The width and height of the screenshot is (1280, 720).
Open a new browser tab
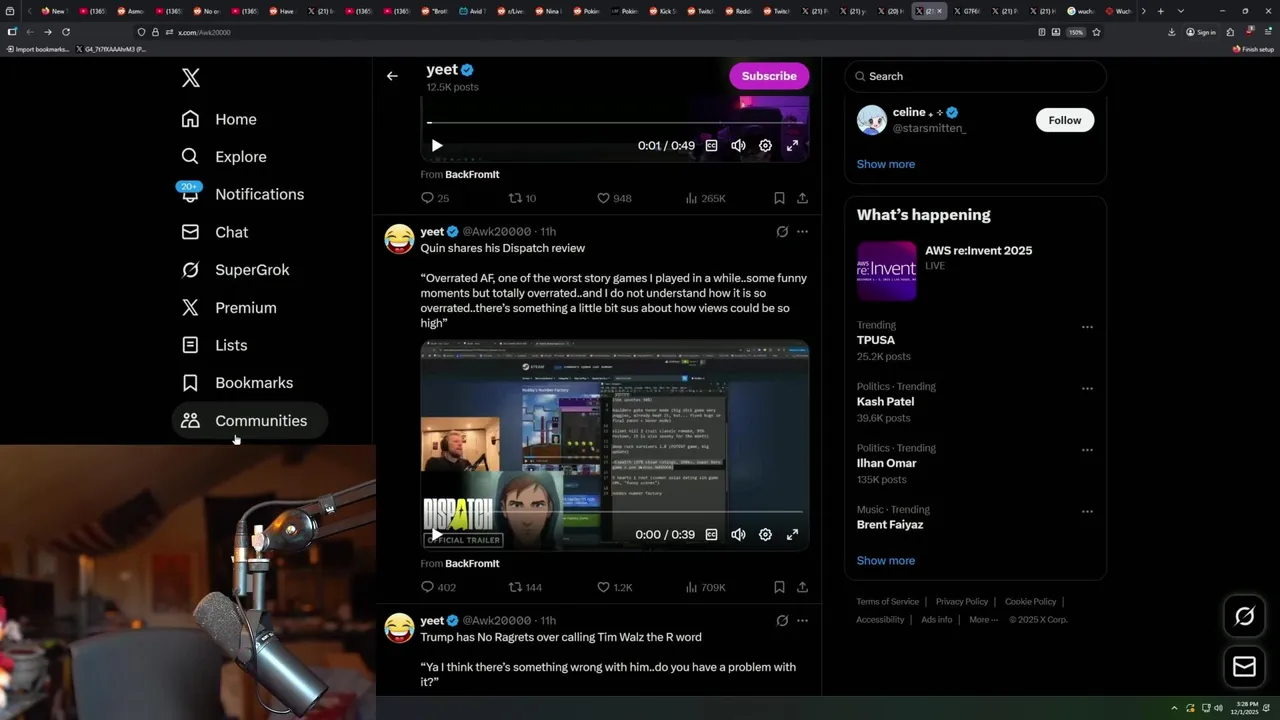click(1160, 11)
